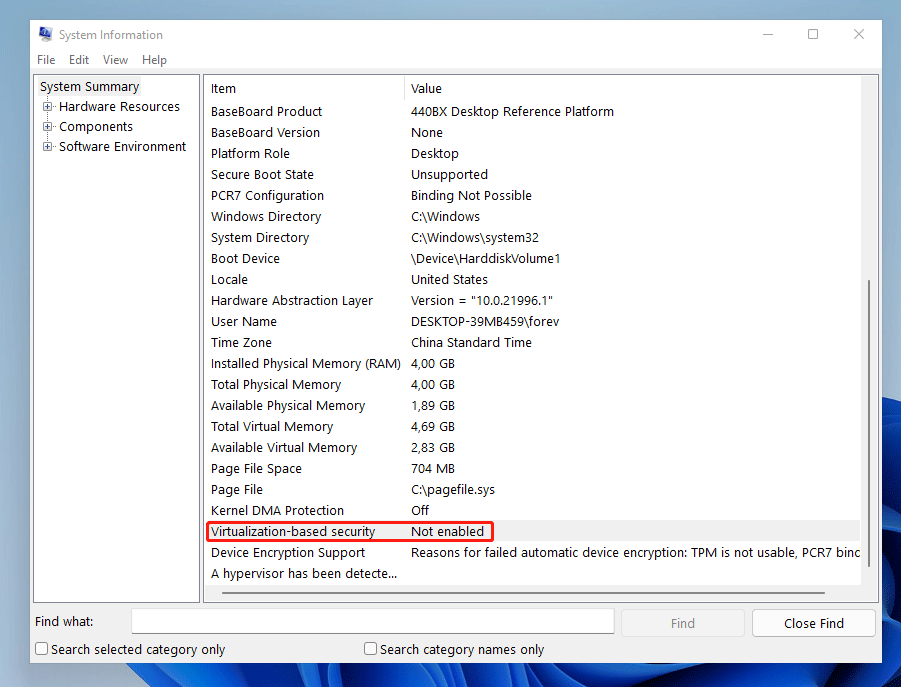Open the Edit menu
This screenshot has height=687, width=901.
(x=79, y=60)
